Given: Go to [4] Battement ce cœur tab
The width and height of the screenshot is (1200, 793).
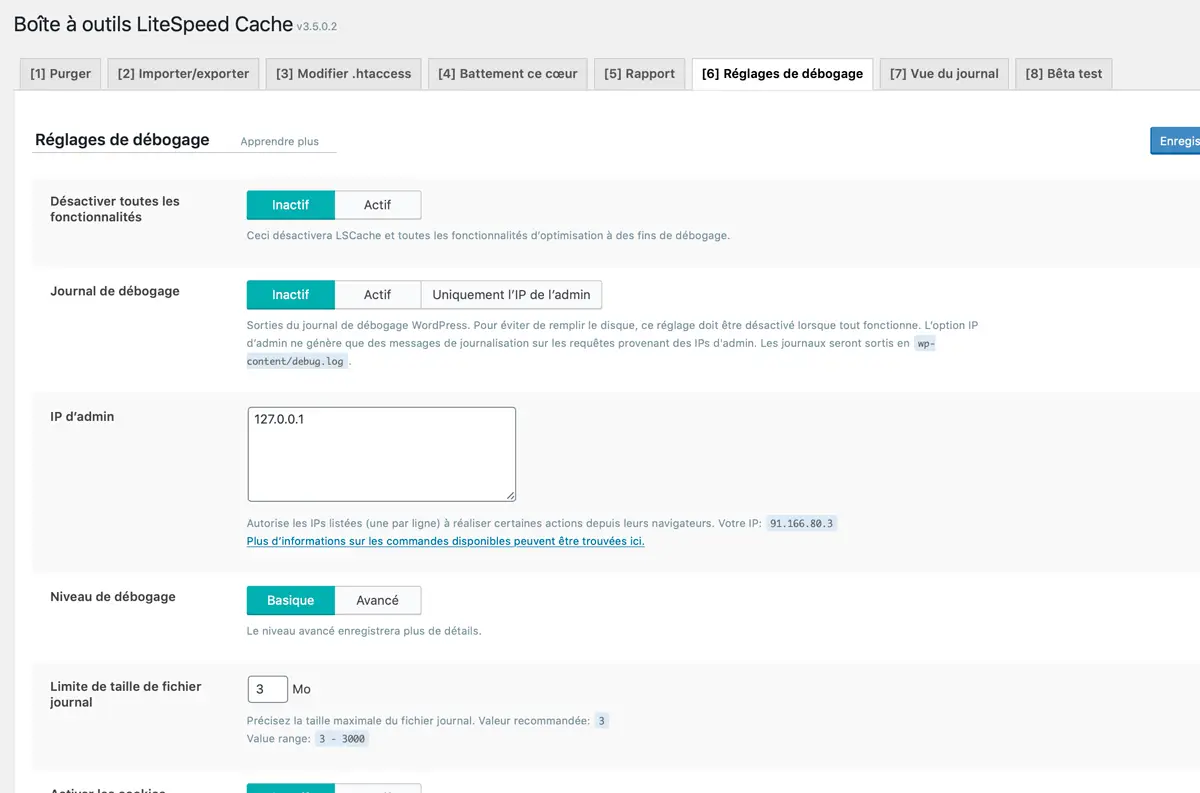Looking at the screenshot, I should coord(508,74).
